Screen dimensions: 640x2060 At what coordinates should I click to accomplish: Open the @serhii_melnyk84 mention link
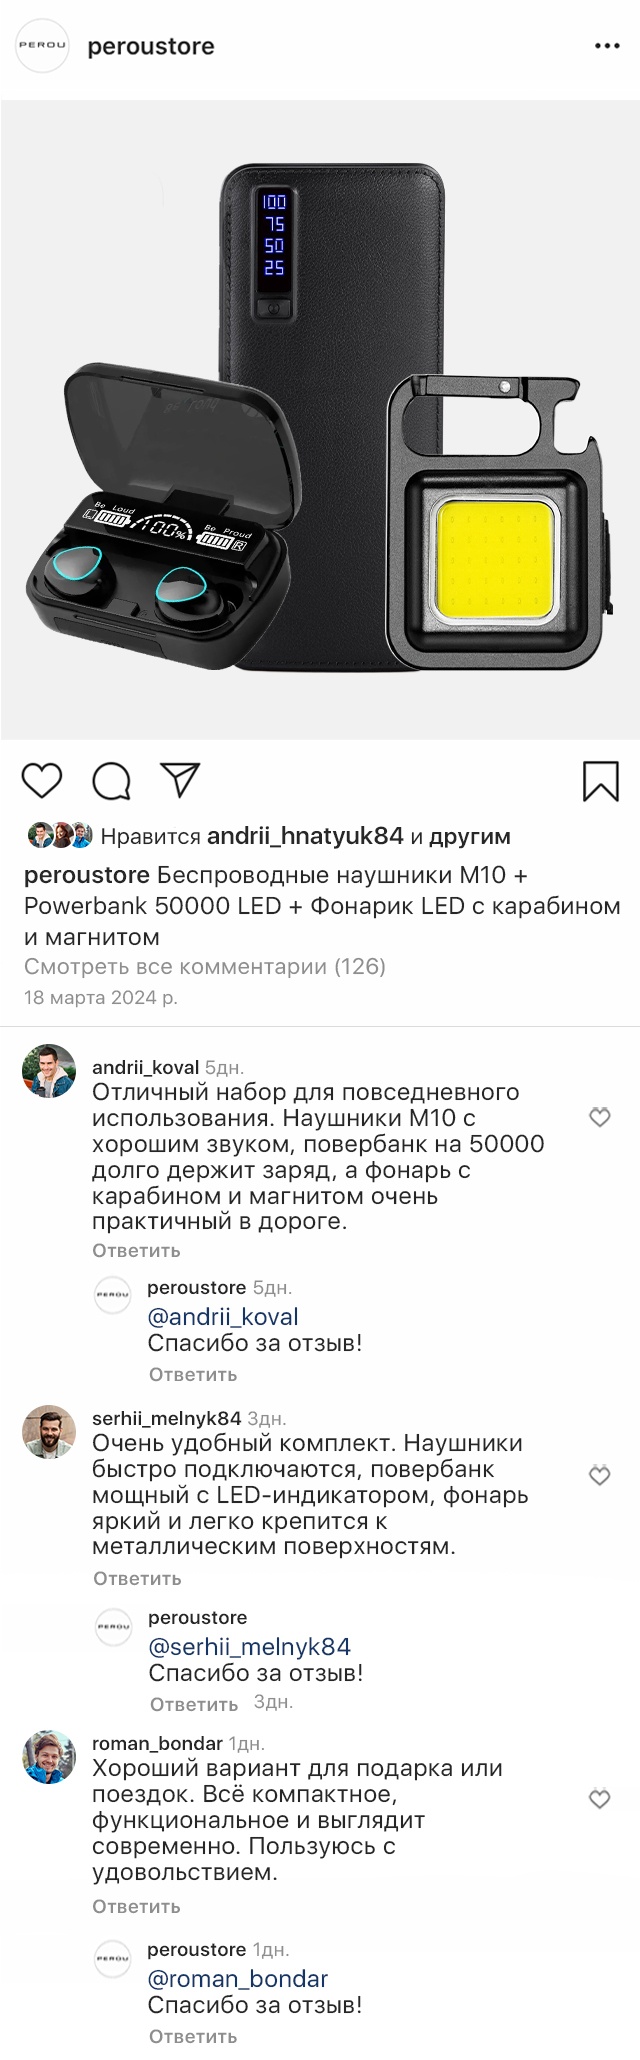(249, 1647)
